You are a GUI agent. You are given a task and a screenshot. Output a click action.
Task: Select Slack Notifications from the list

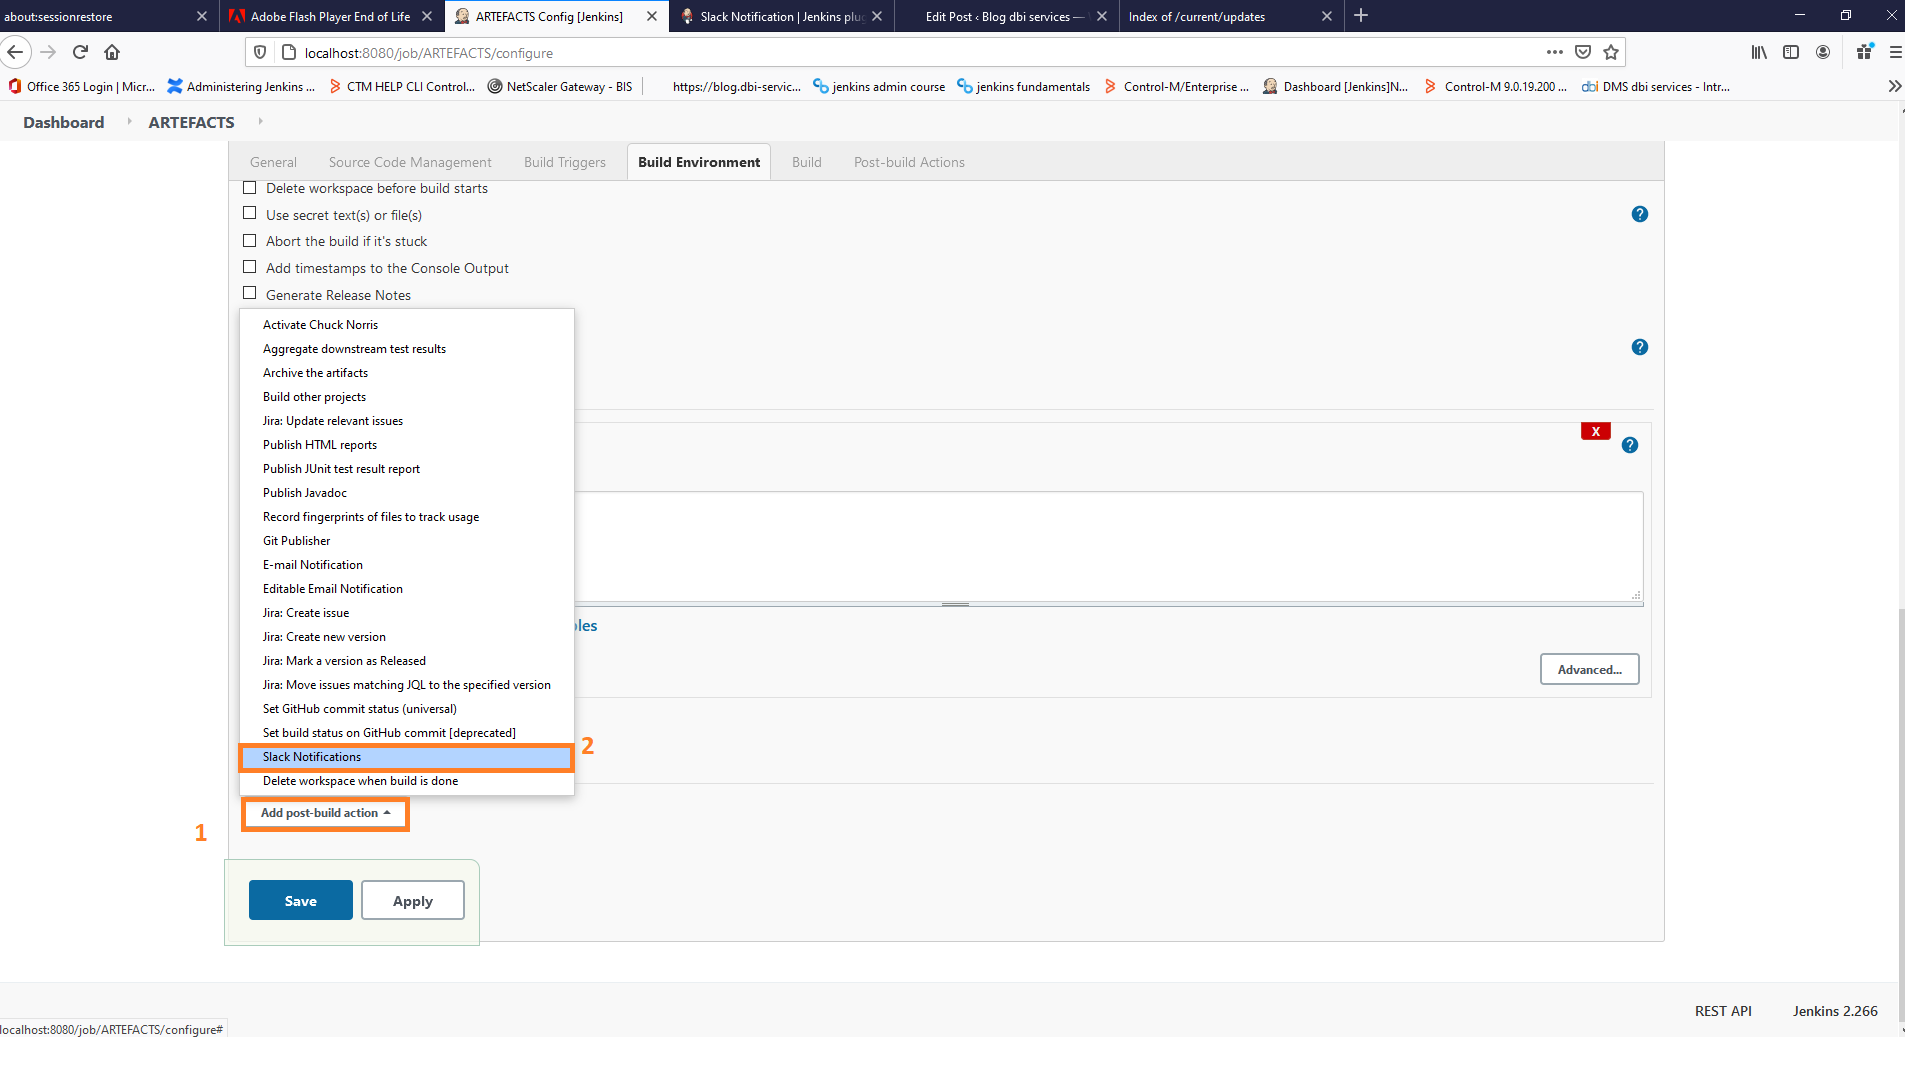point(407,757)
